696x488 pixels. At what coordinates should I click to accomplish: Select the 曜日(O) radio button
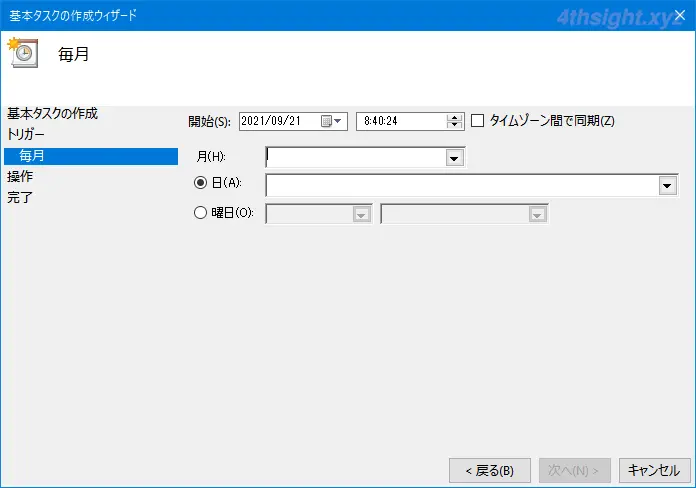201,213
